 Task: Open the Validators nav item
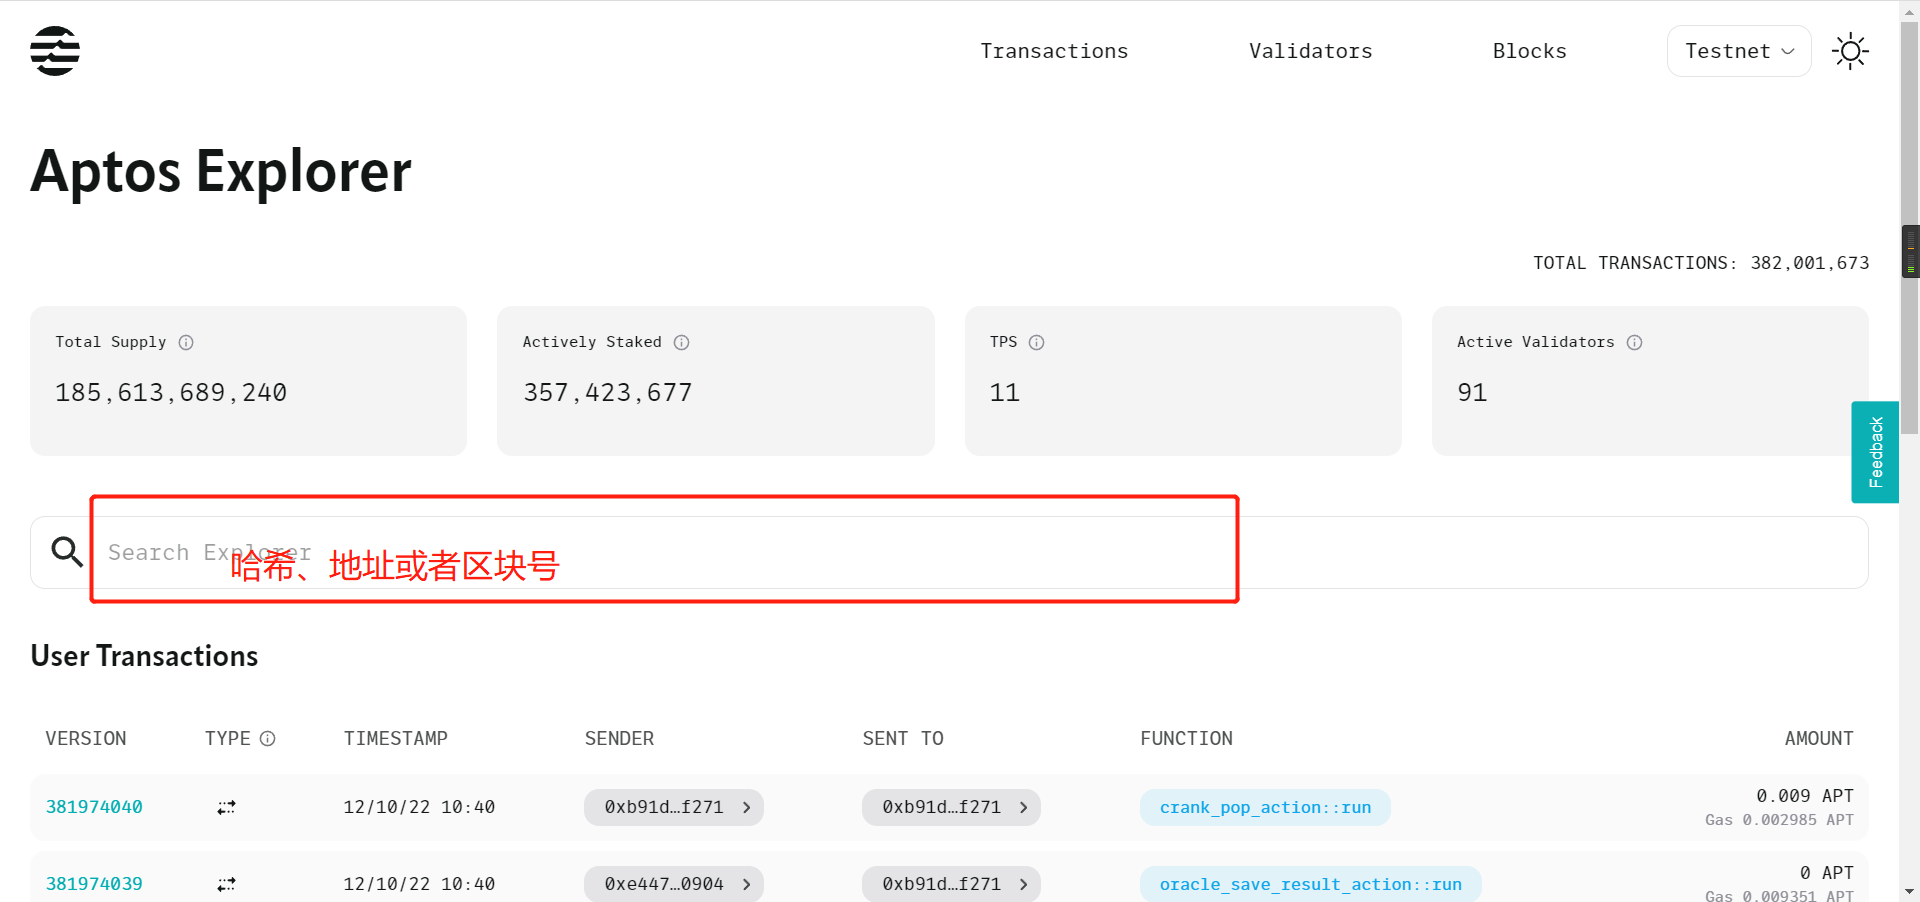click(1310, 51)
